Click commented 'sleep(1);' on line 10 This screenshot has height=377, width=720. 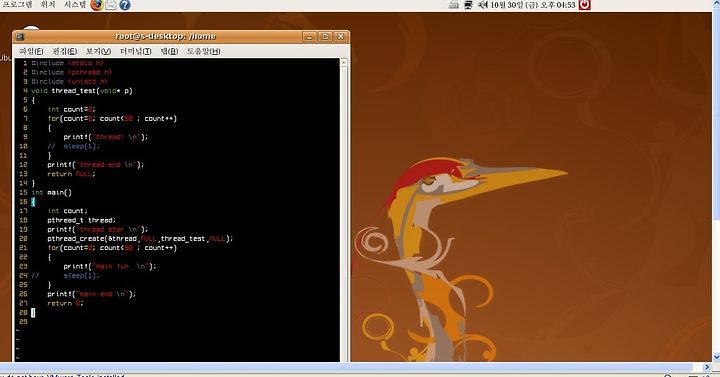[x=81, y=146]
